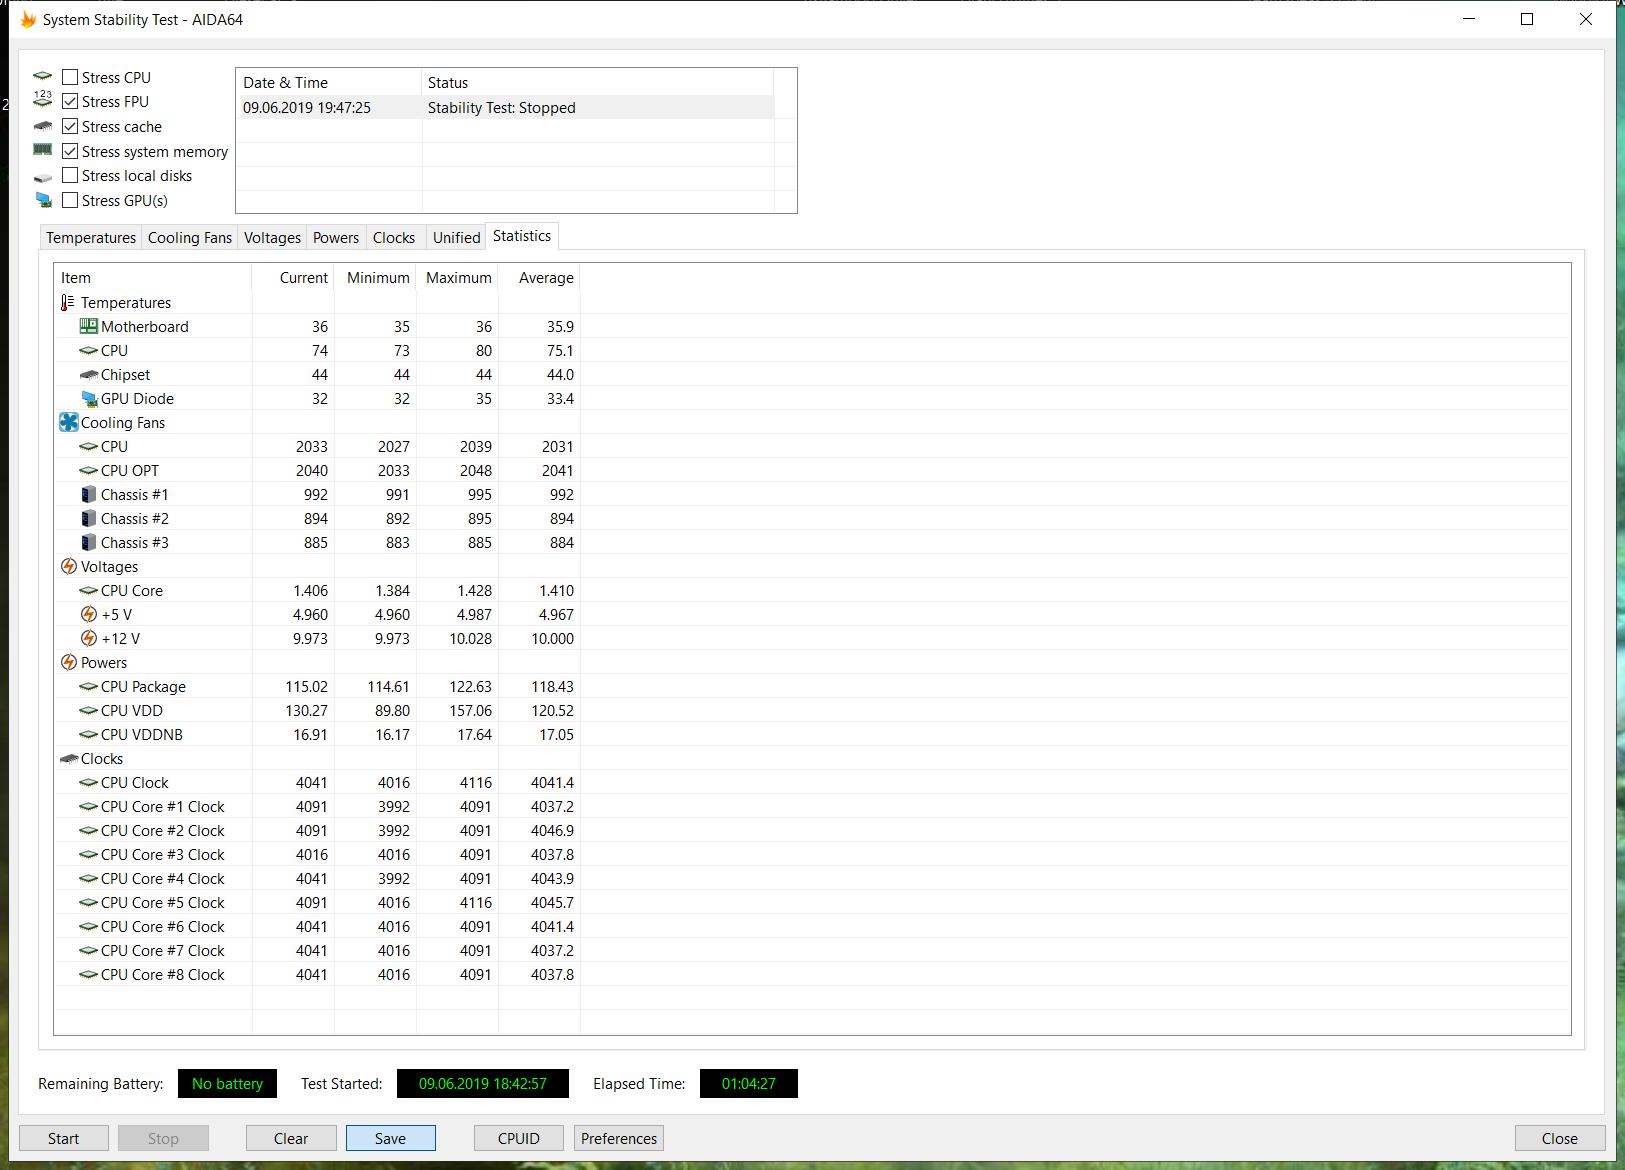Click the Chassis #3 case icon
The width and height of the screenshot is (1625, 1170).
click(x=89, y=542)
